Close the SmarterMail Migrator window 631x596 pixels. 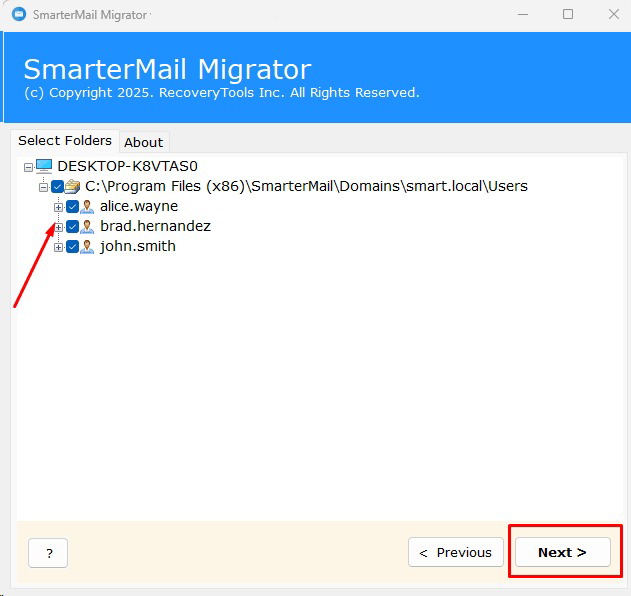(x=614, y=14)
